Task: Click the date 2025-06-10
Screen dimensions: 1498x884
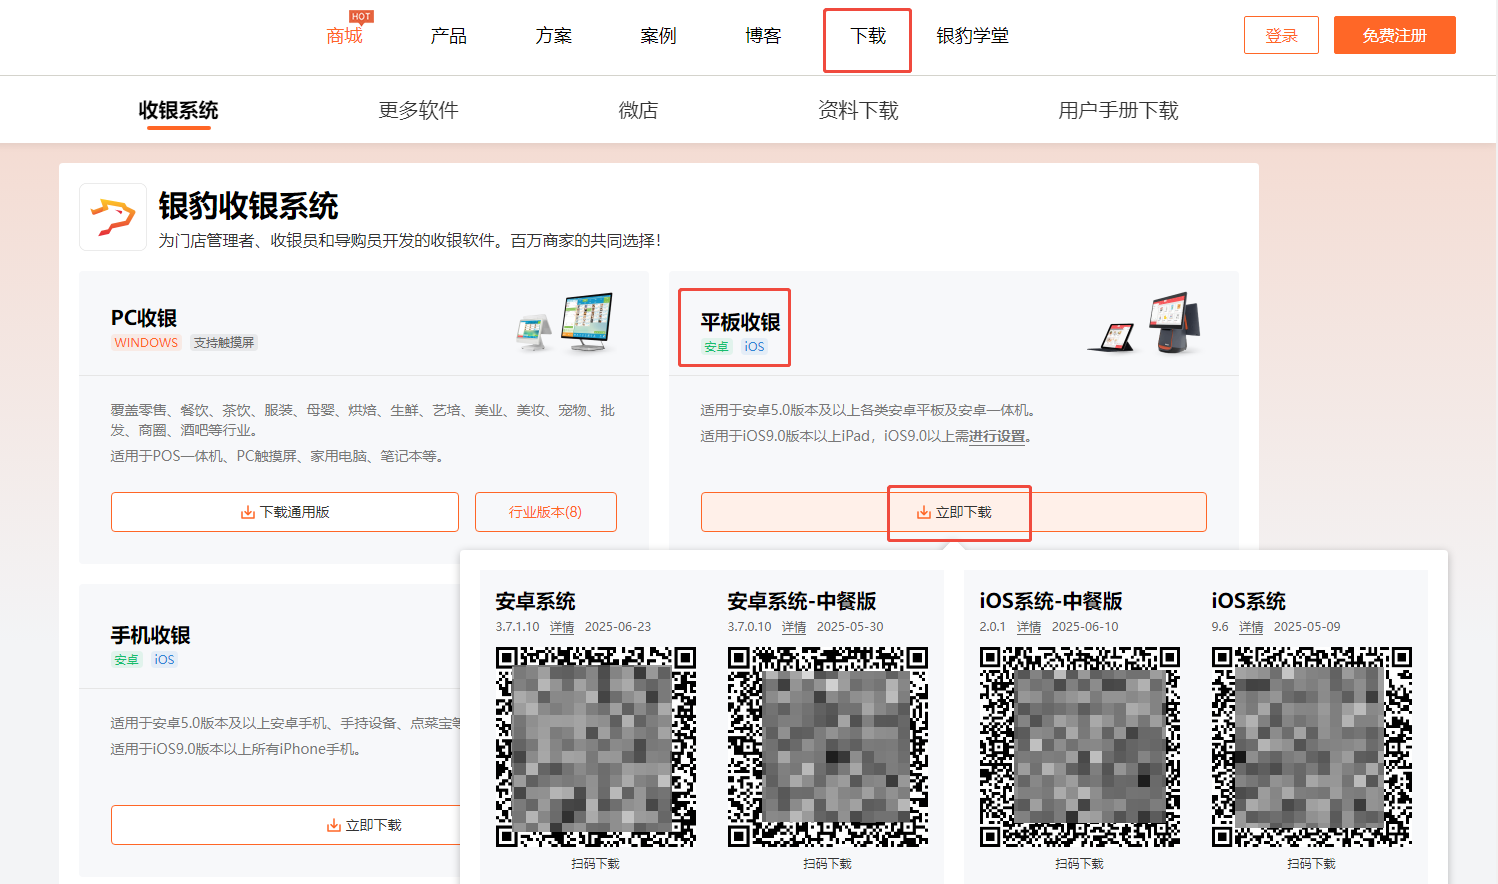Action: point(1085,627)
